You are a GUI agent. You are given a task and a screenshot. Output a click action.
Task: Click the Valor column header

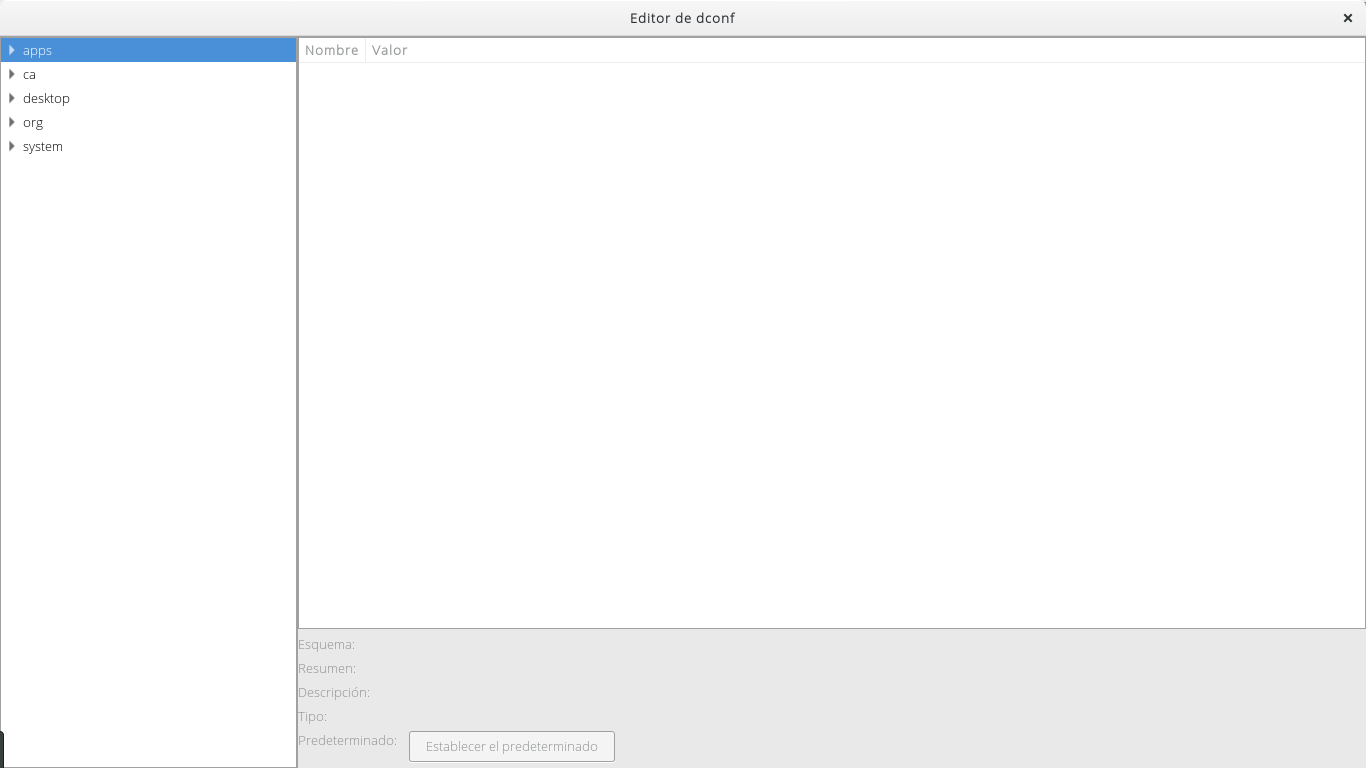click(390, 50)
